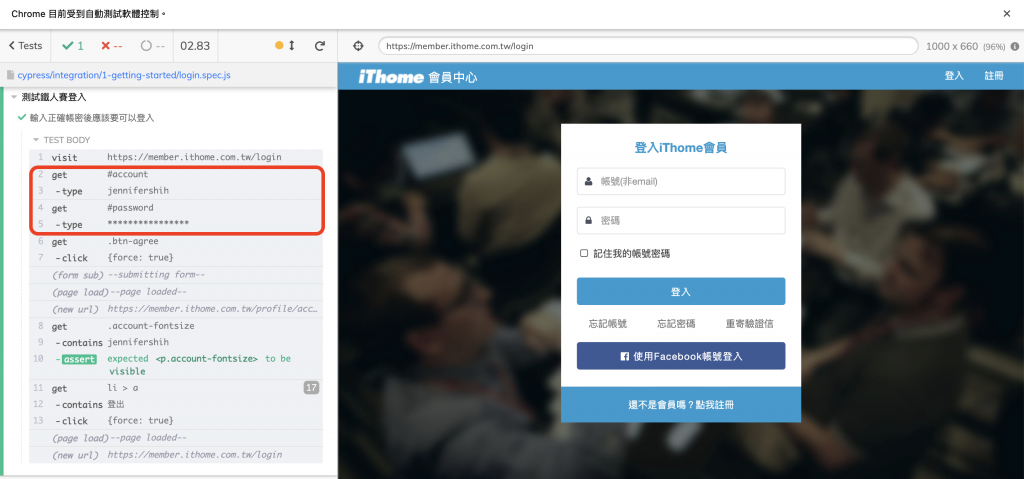Select the visit command row

176,157
